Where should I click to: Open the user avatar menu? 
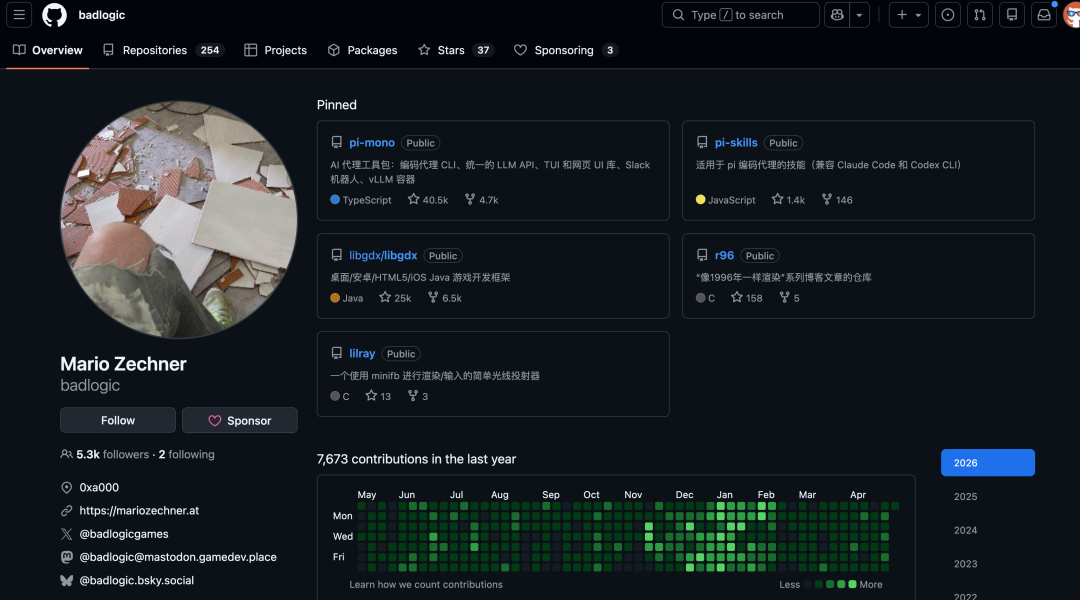[x=1071, y=15]
